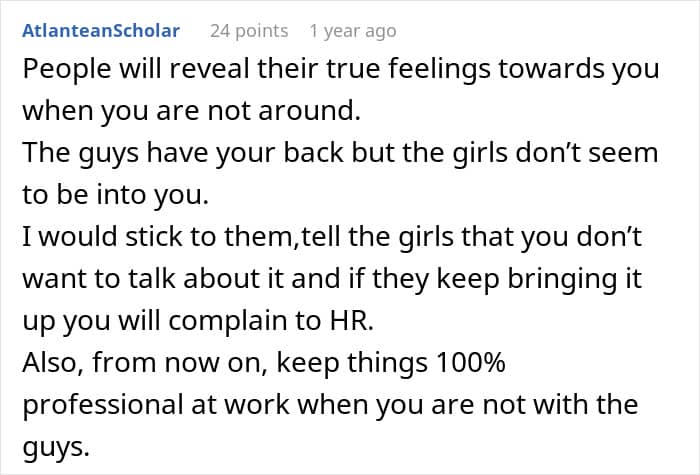Click the word 'People' starting the comment

(67, 70)
